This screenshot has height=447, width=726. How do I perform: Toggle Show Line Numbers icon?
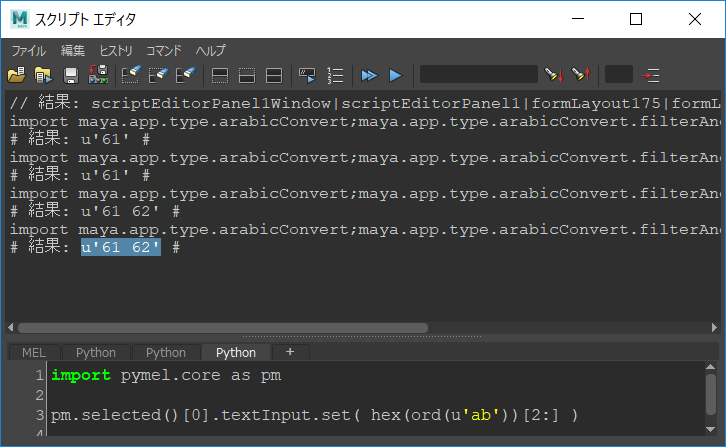[335, 76]
